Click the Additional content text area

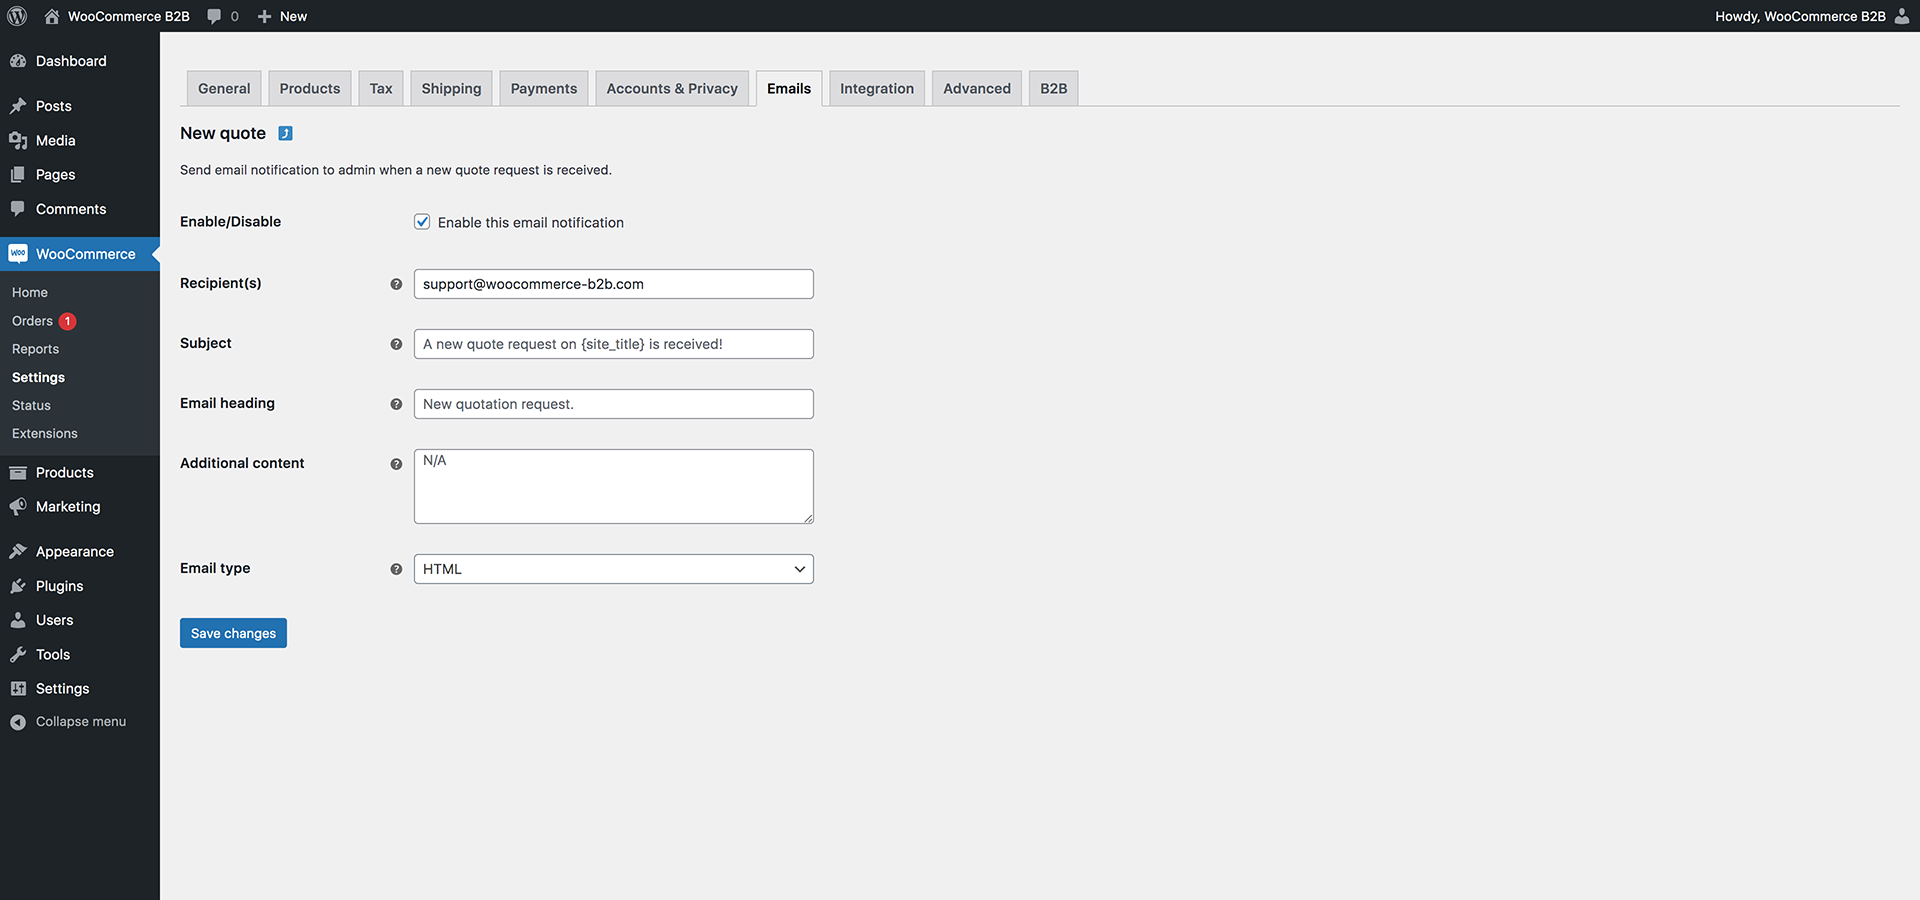[x=614, y=486]
